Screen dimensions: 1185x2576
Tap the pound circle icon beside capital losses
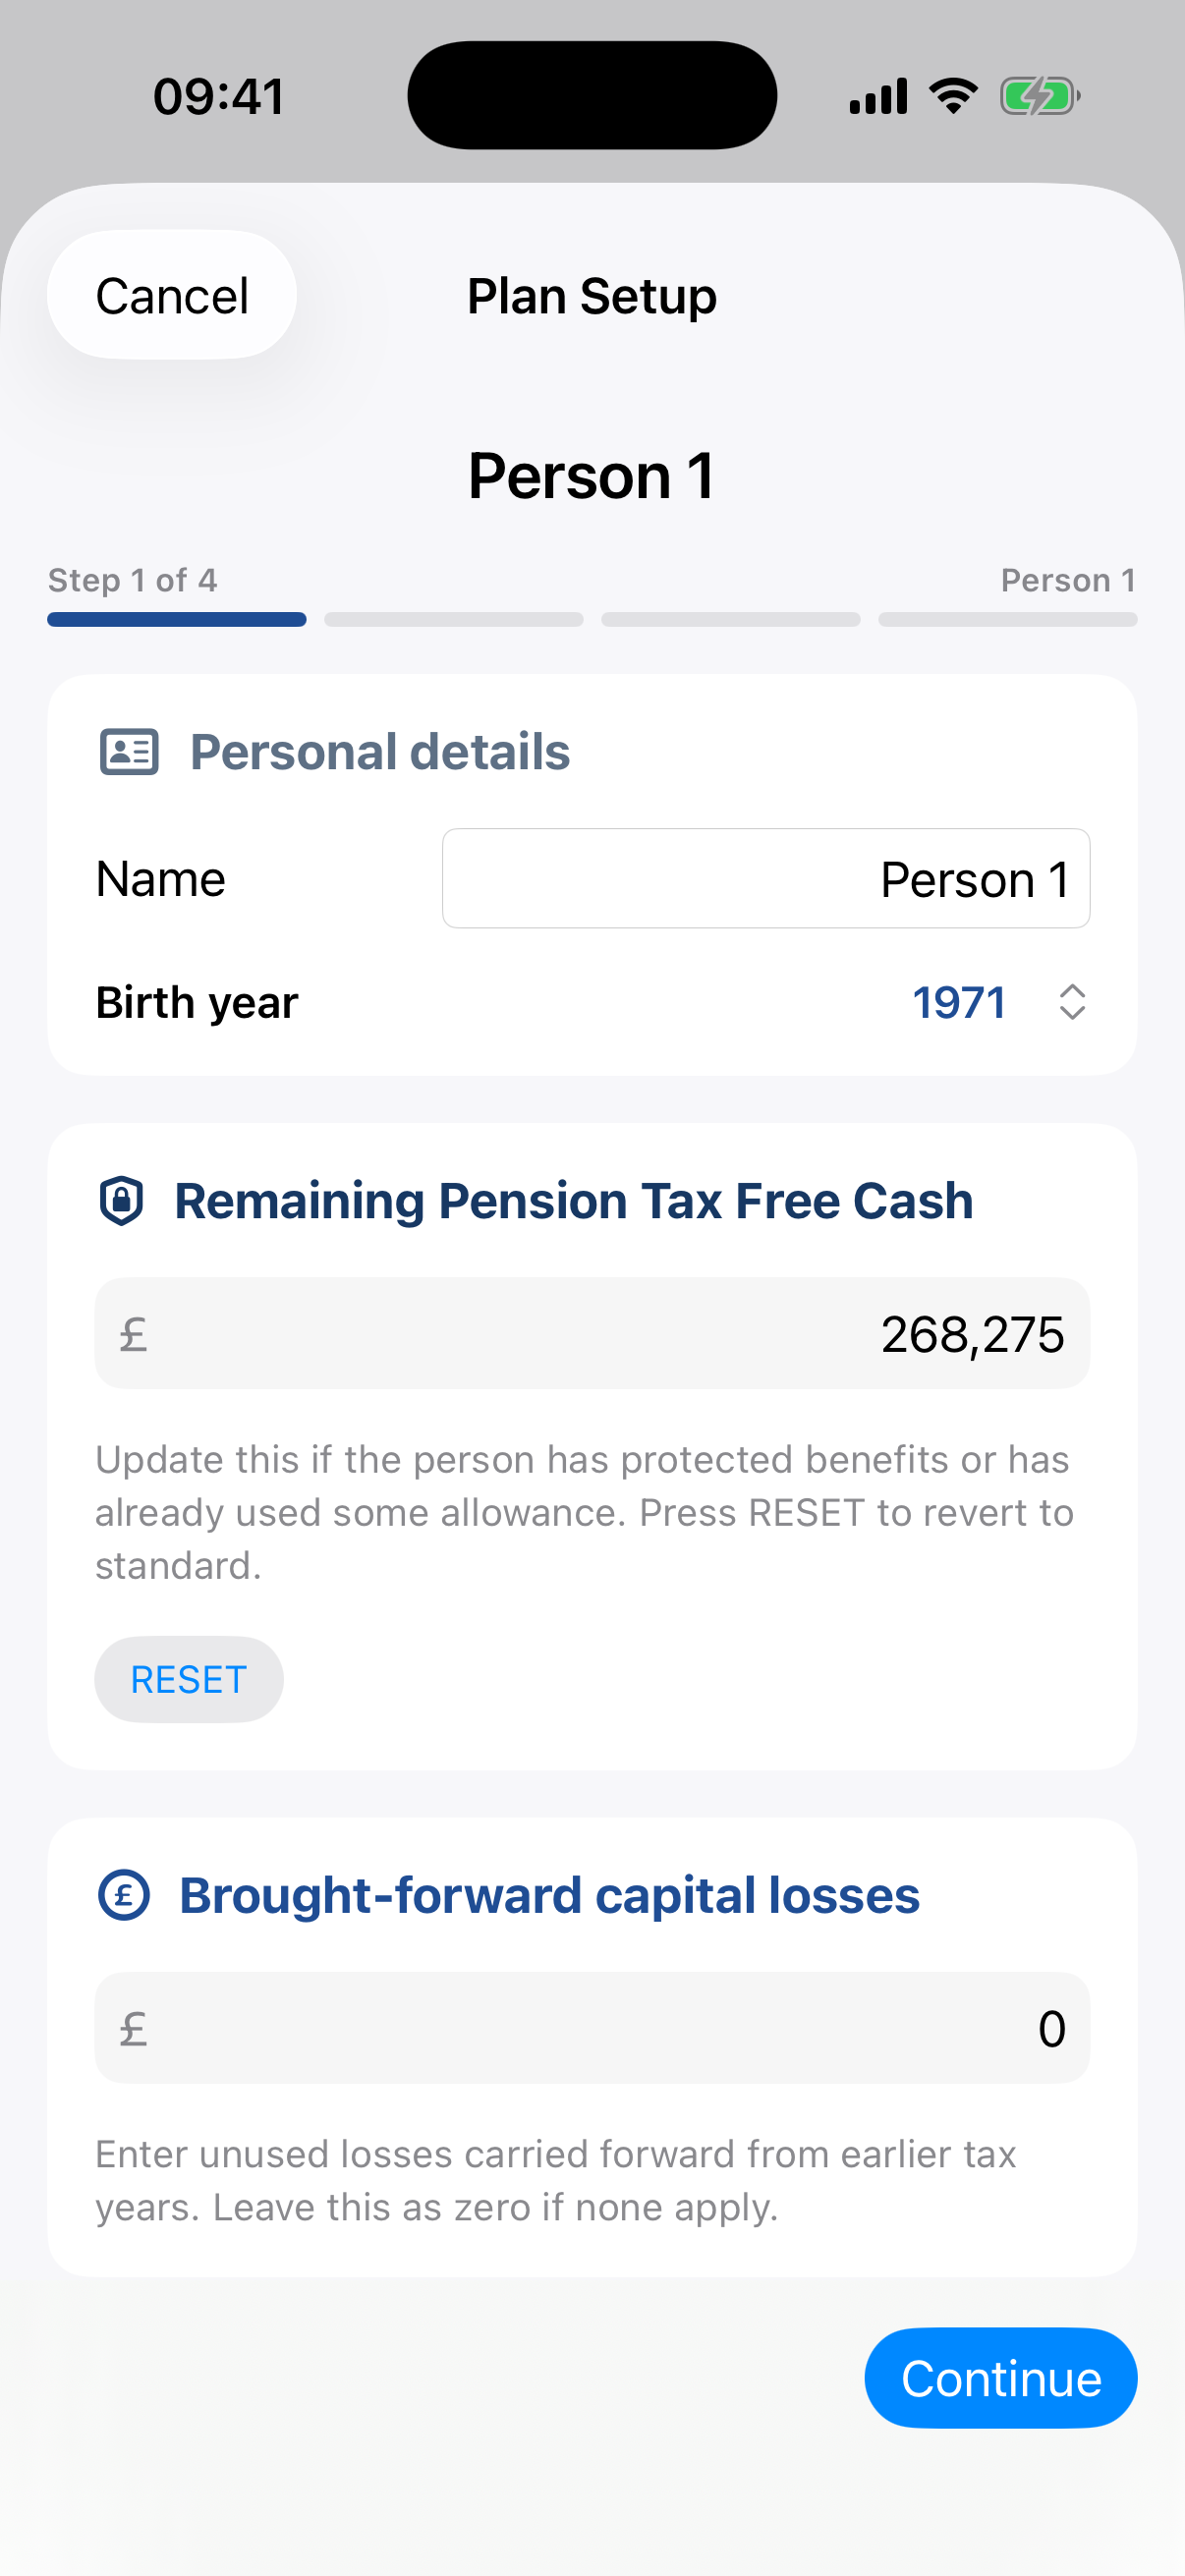pyautogui.click(x=124, y=1895)
